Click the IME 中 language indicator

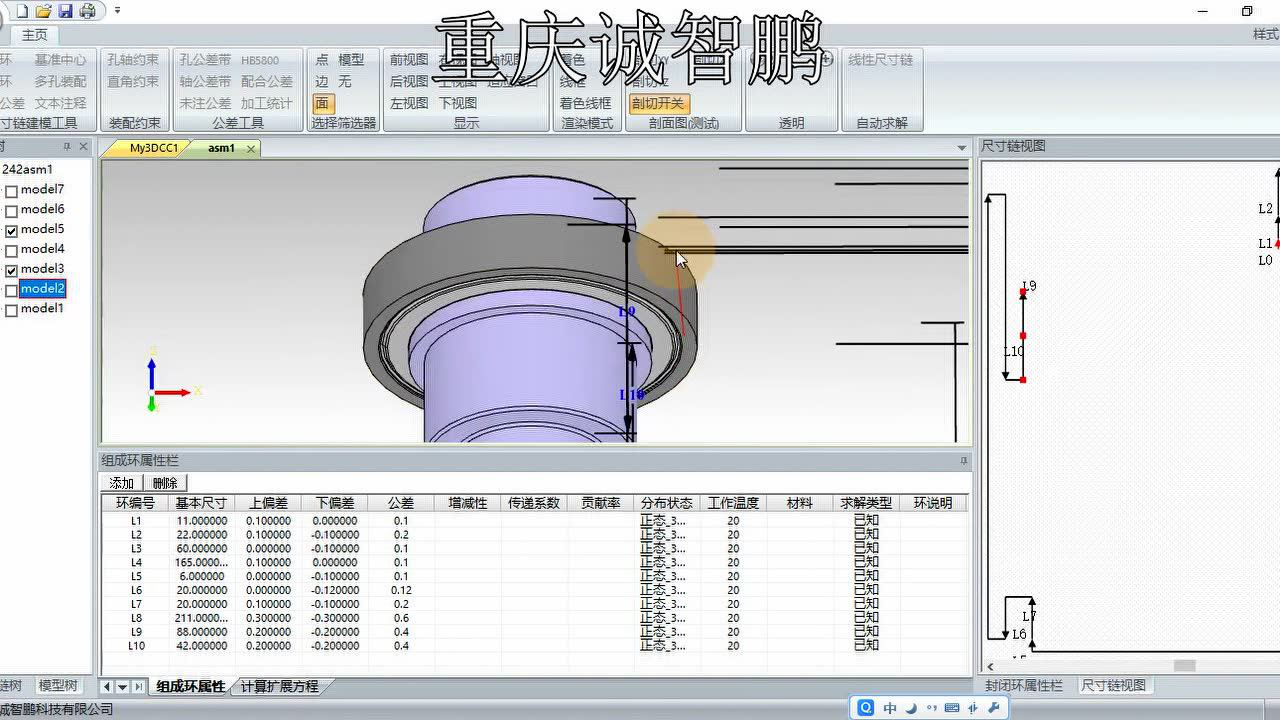click(x=890, y=708)
